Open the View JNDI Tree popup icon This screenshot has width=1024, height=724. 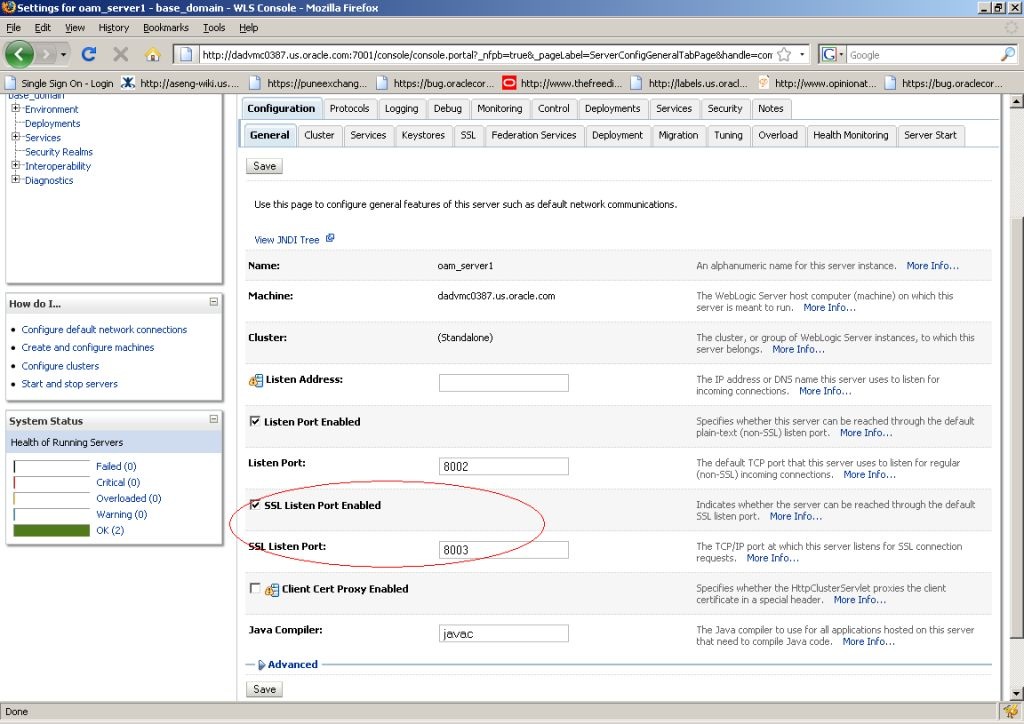pyautogui.click(x=330, y=238)
